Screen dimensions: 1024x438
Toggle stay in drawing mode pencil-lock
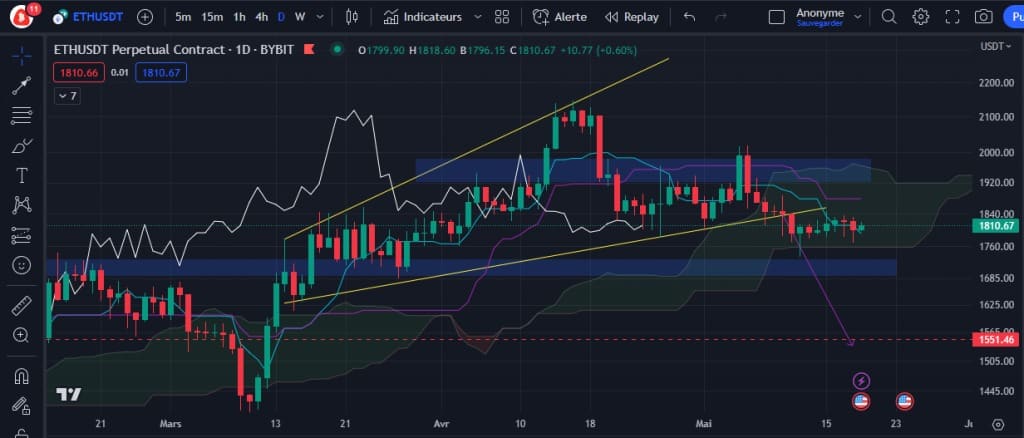coord(22,407)
